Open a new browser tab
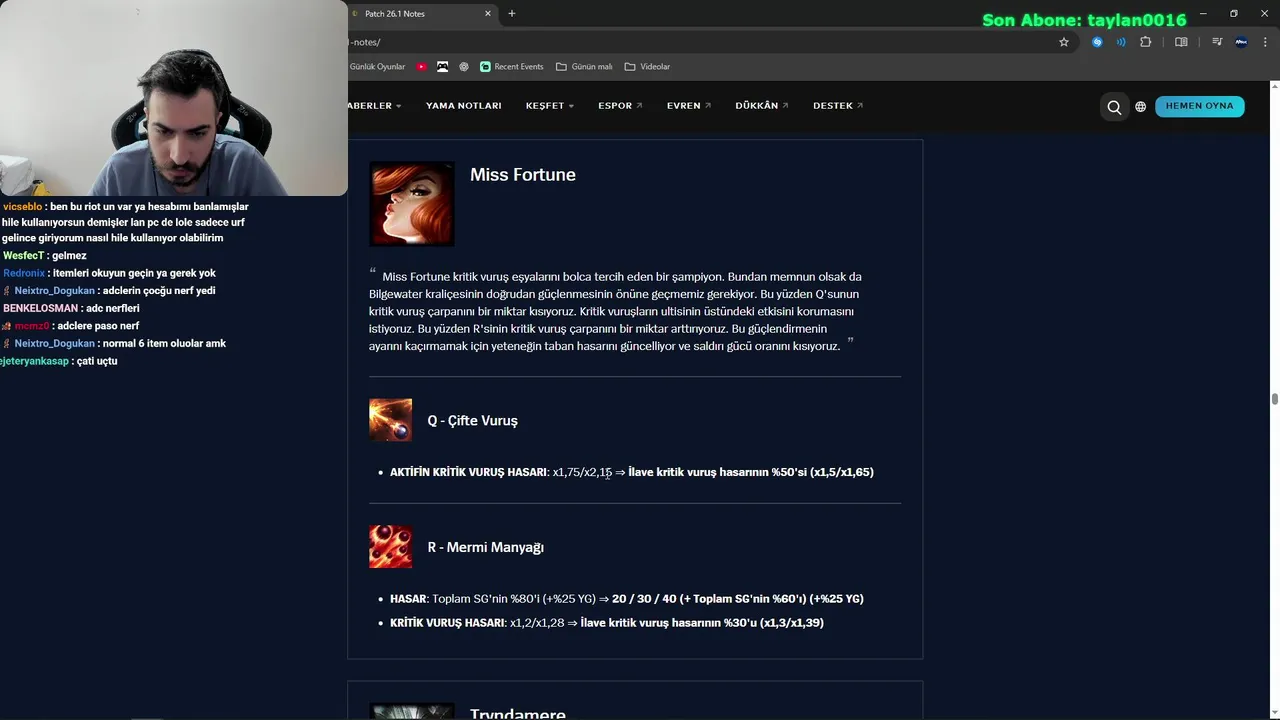This screenshot has height=720, width=1280. (x=512, y=13)
